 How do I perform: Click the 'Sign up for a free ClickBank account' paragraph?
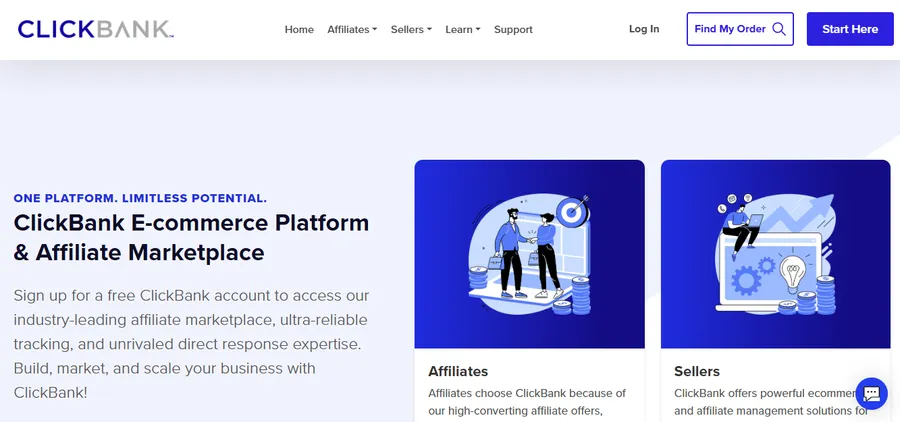[191, 344]
